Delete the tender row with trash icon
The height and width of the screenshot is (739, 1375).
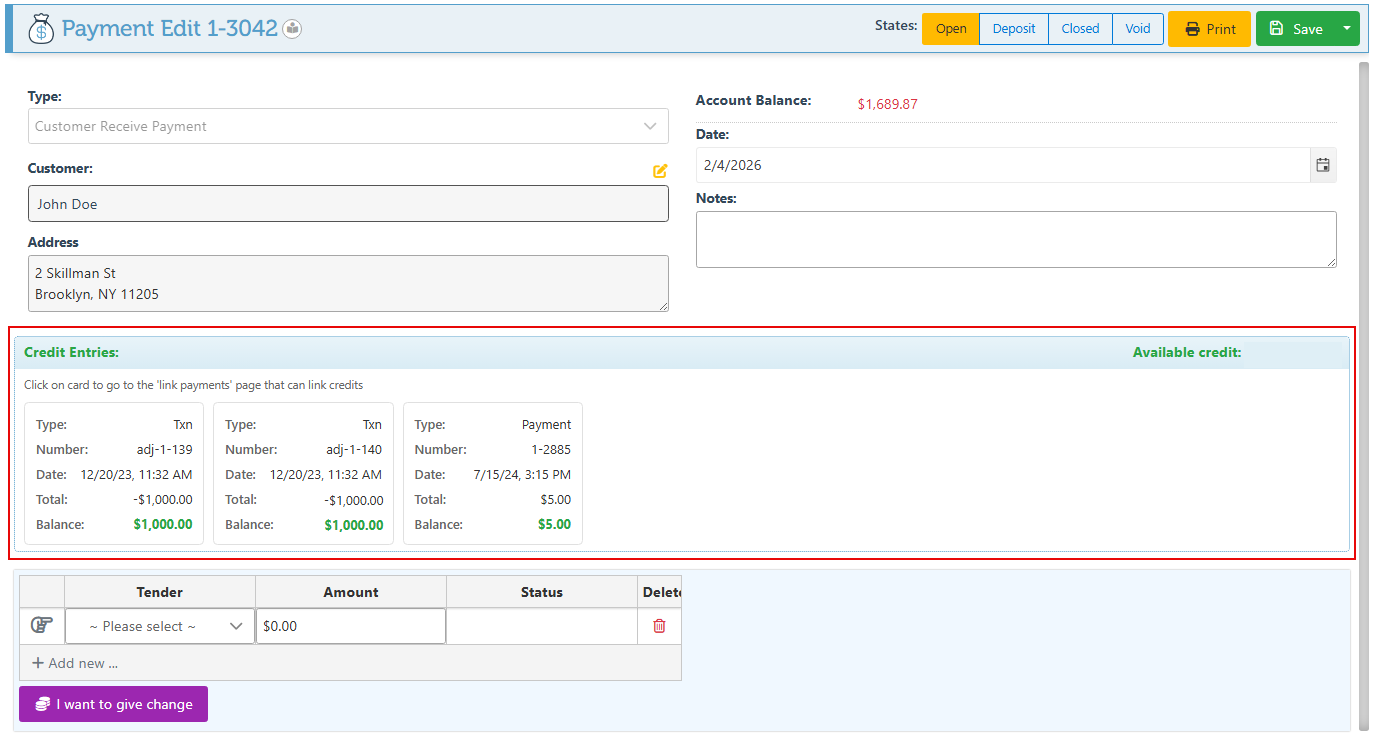pos(659,626)
